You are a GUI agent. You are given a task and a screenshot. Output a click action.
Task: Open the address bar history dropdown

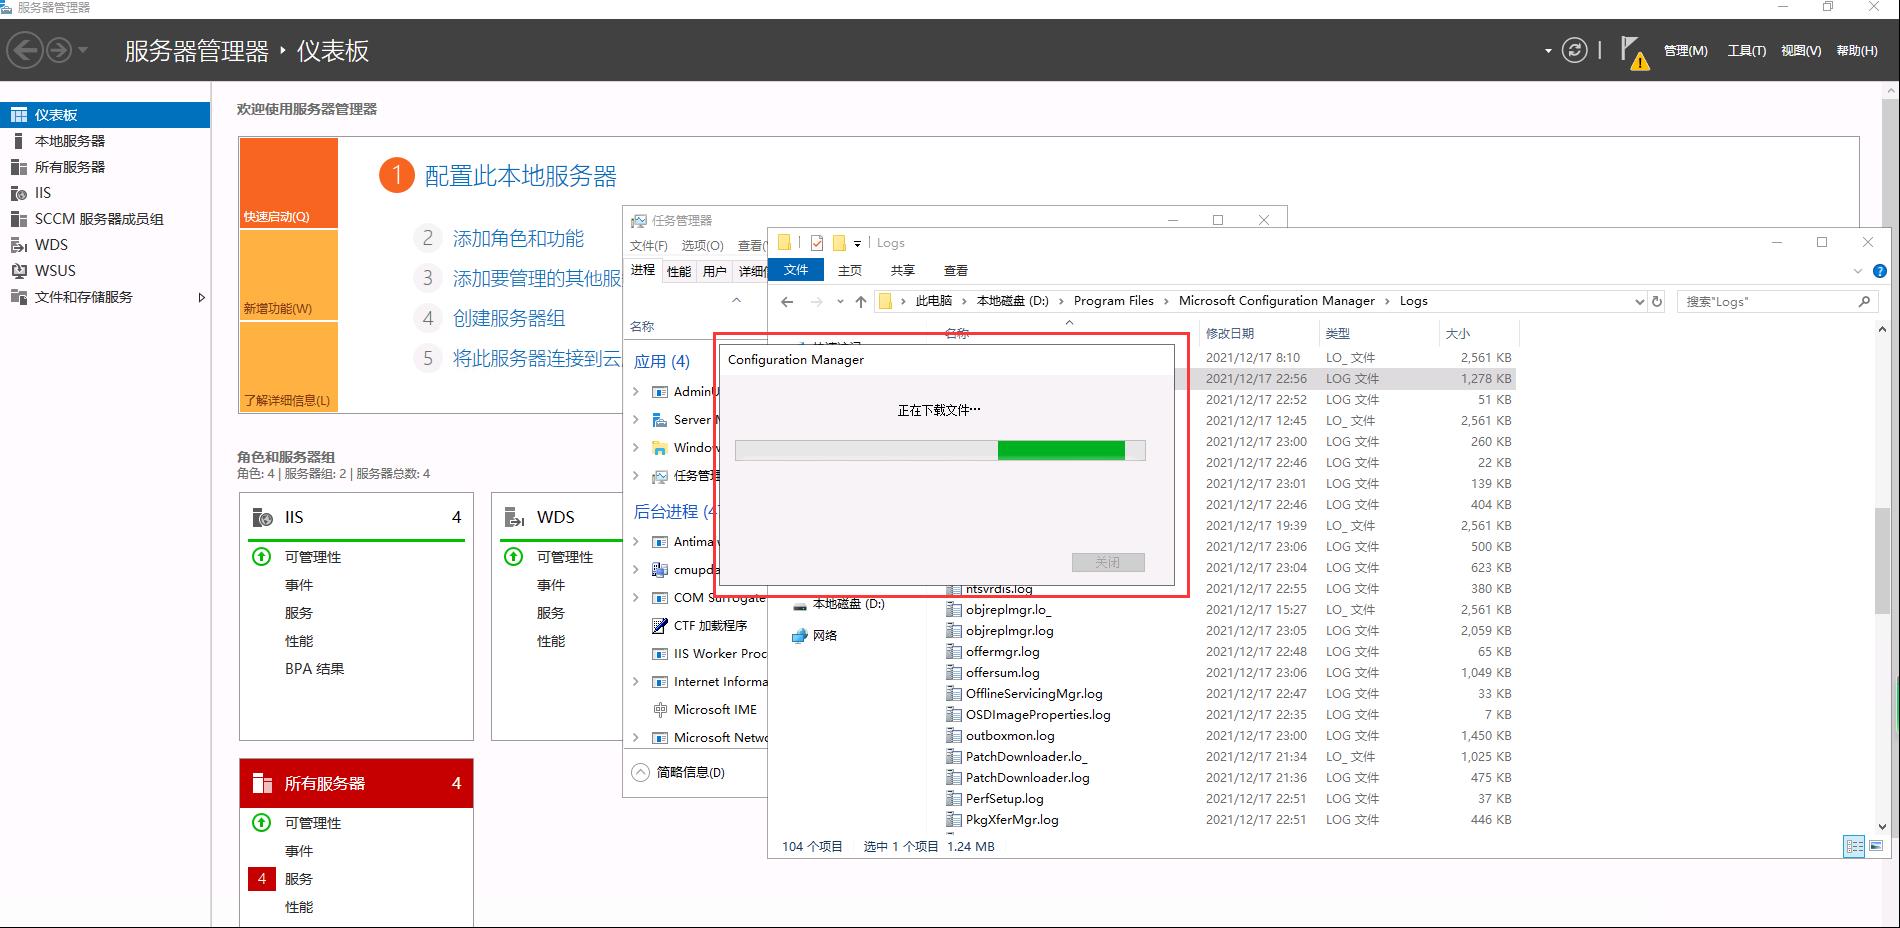coord(1639,302)
